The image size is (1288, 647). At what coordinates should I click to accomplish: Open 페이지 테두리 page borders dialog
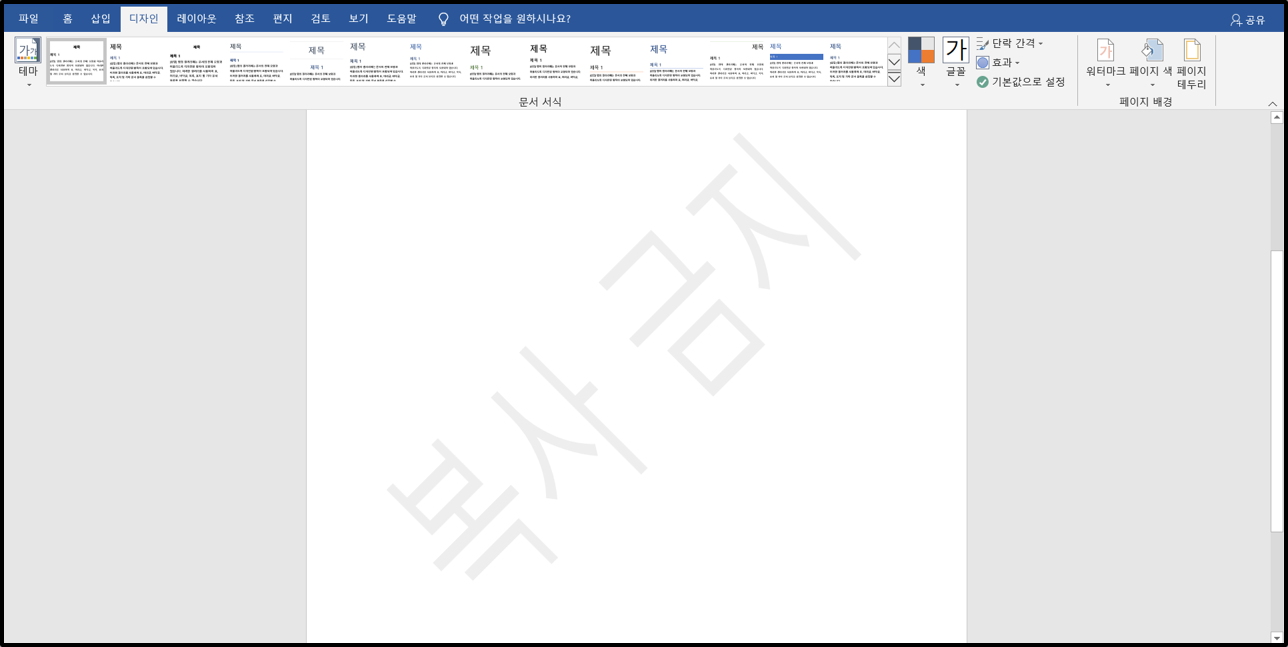1192,63
